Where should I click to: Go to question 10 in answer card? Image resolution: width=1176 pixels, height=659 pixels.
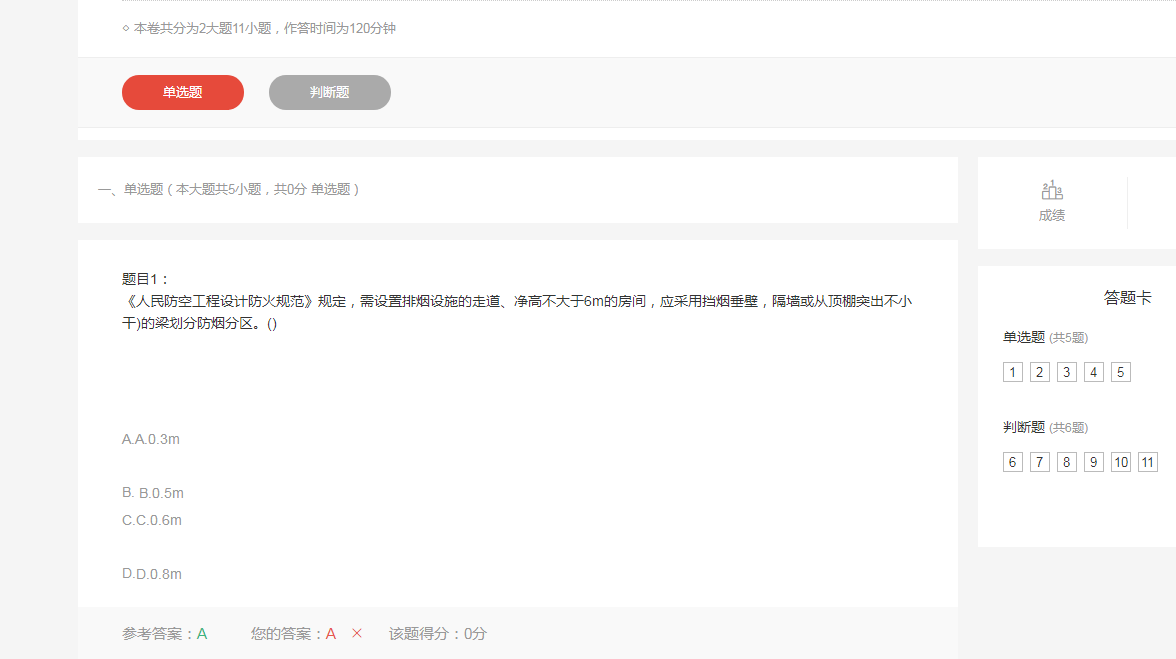coord(1121,462)
